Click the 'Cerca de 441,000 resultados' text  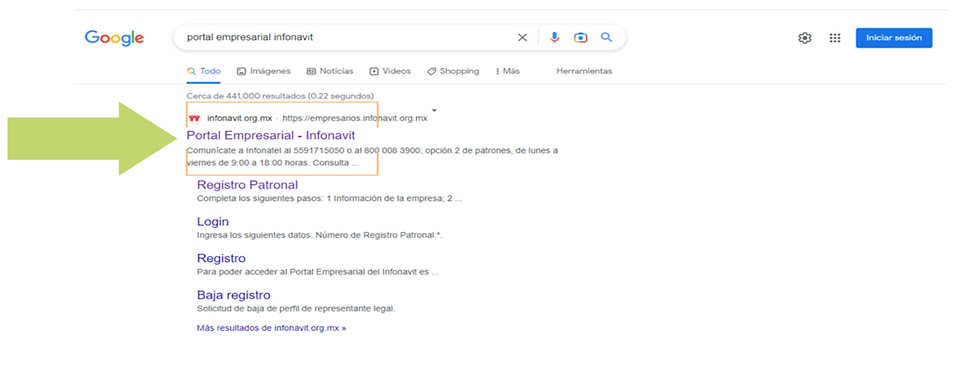click(281, 96)
